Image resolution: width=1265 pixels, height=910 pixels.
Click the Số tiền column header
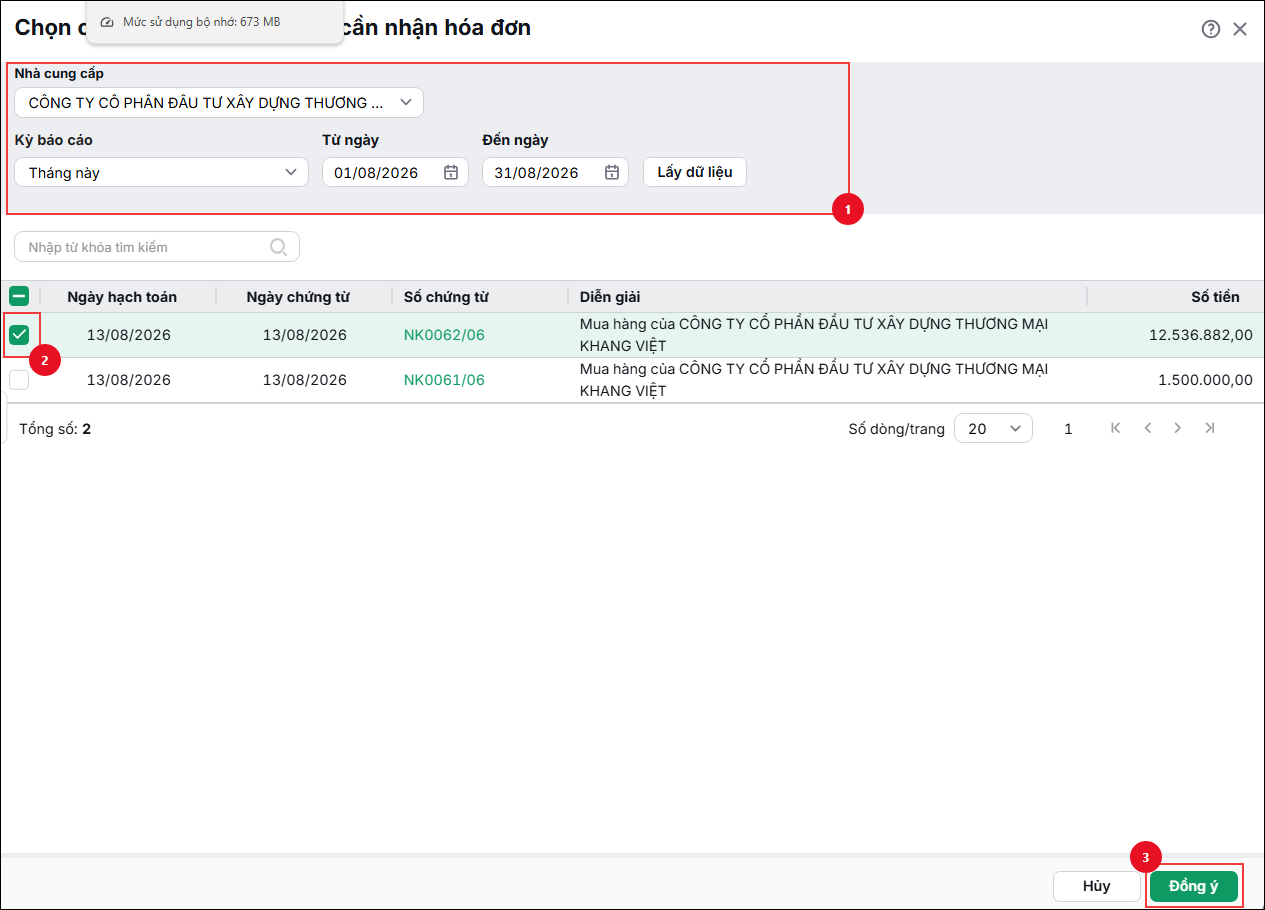pos(1215,297)
